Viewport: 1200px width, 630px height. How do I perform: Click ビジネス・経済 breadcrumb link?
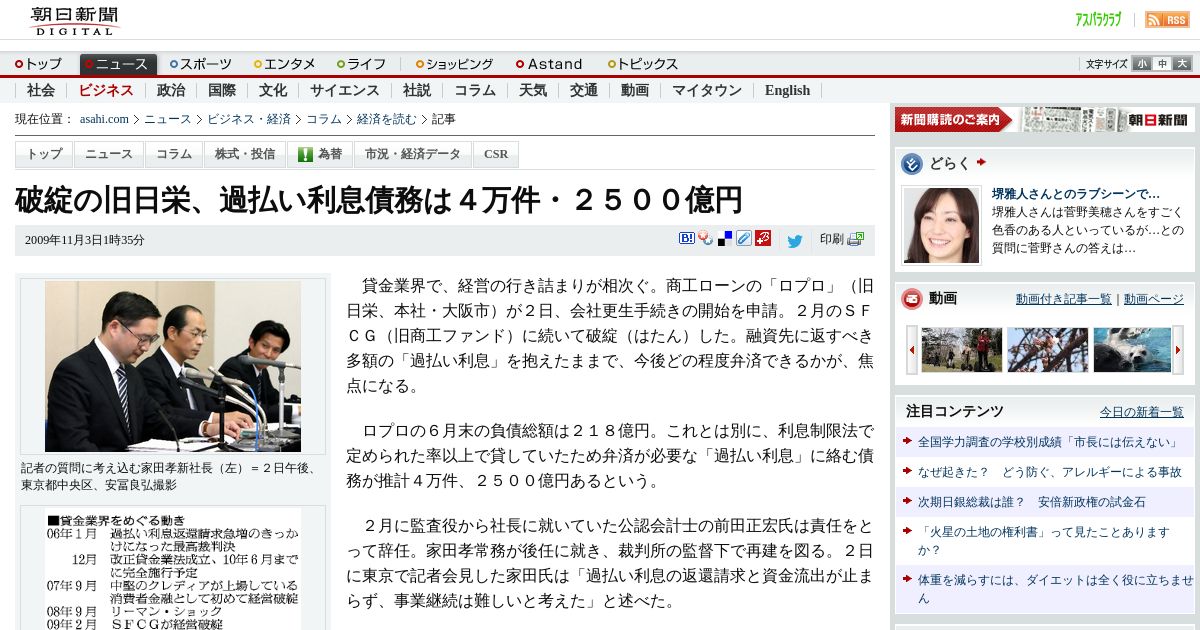point(249,119)
